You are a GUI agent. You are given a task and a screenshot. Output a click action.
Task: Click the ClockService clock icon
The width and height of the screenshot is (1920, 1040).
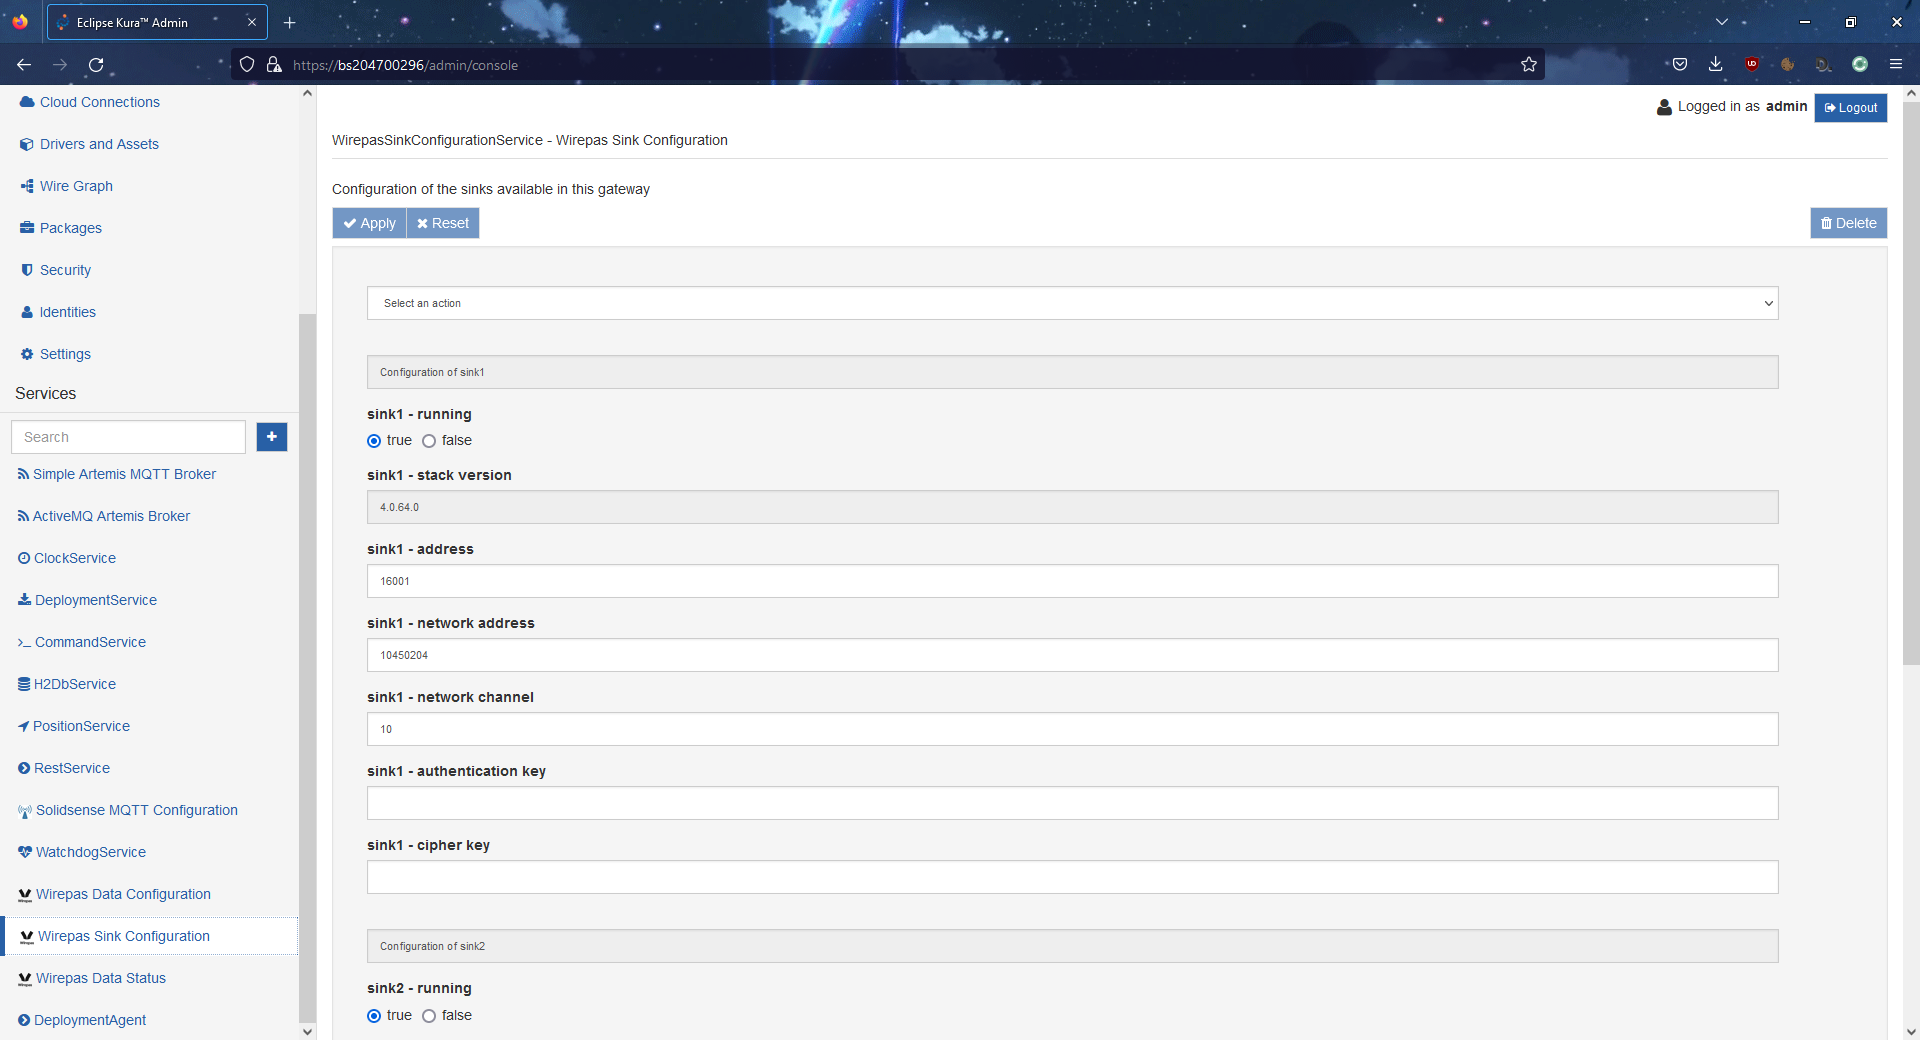pyautogui.click(x=24, y=558)
